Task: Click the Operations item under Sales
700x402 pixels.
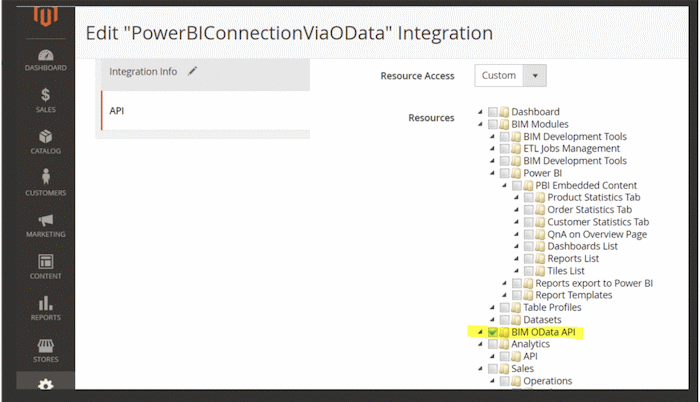Action: click(x=548, y=381)
